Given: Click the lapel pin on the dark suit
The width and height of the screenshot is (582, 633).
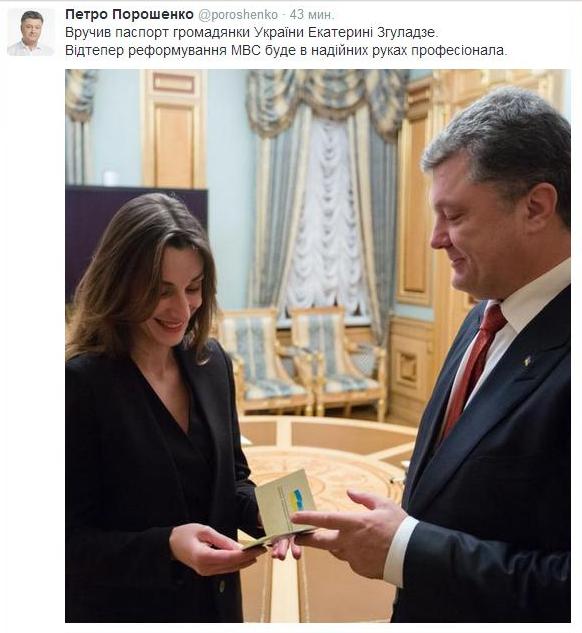Looking at the screenshot, I should (527, 361).
